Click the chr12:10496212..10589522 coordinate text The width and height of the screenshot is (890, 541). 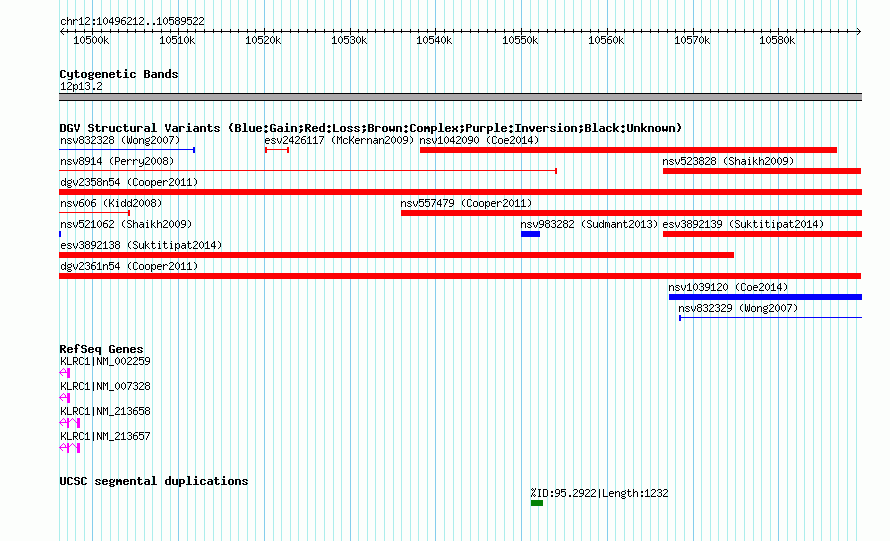pyautogui.click(x=132, y=22)
